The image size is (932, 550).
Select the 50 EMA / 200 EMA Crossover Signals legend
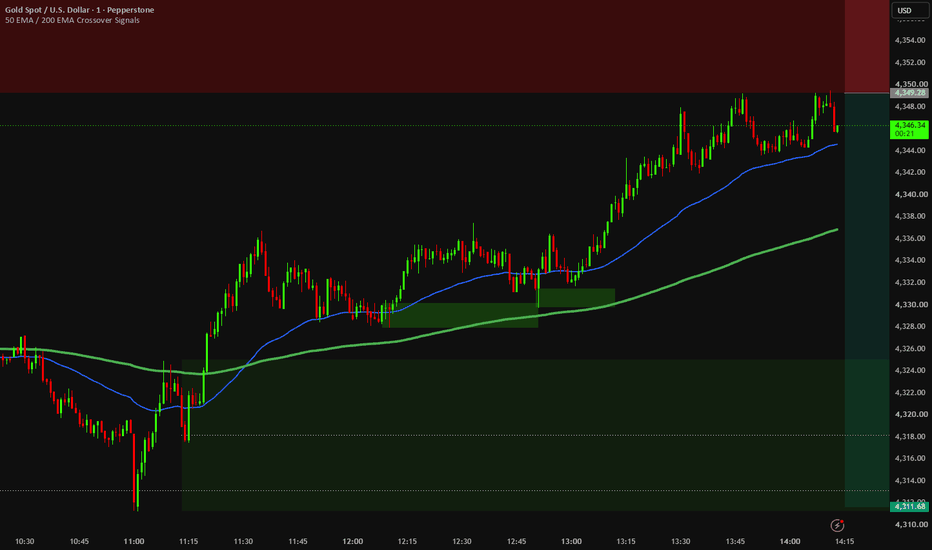pyautogui.click(x=73, y=20)
